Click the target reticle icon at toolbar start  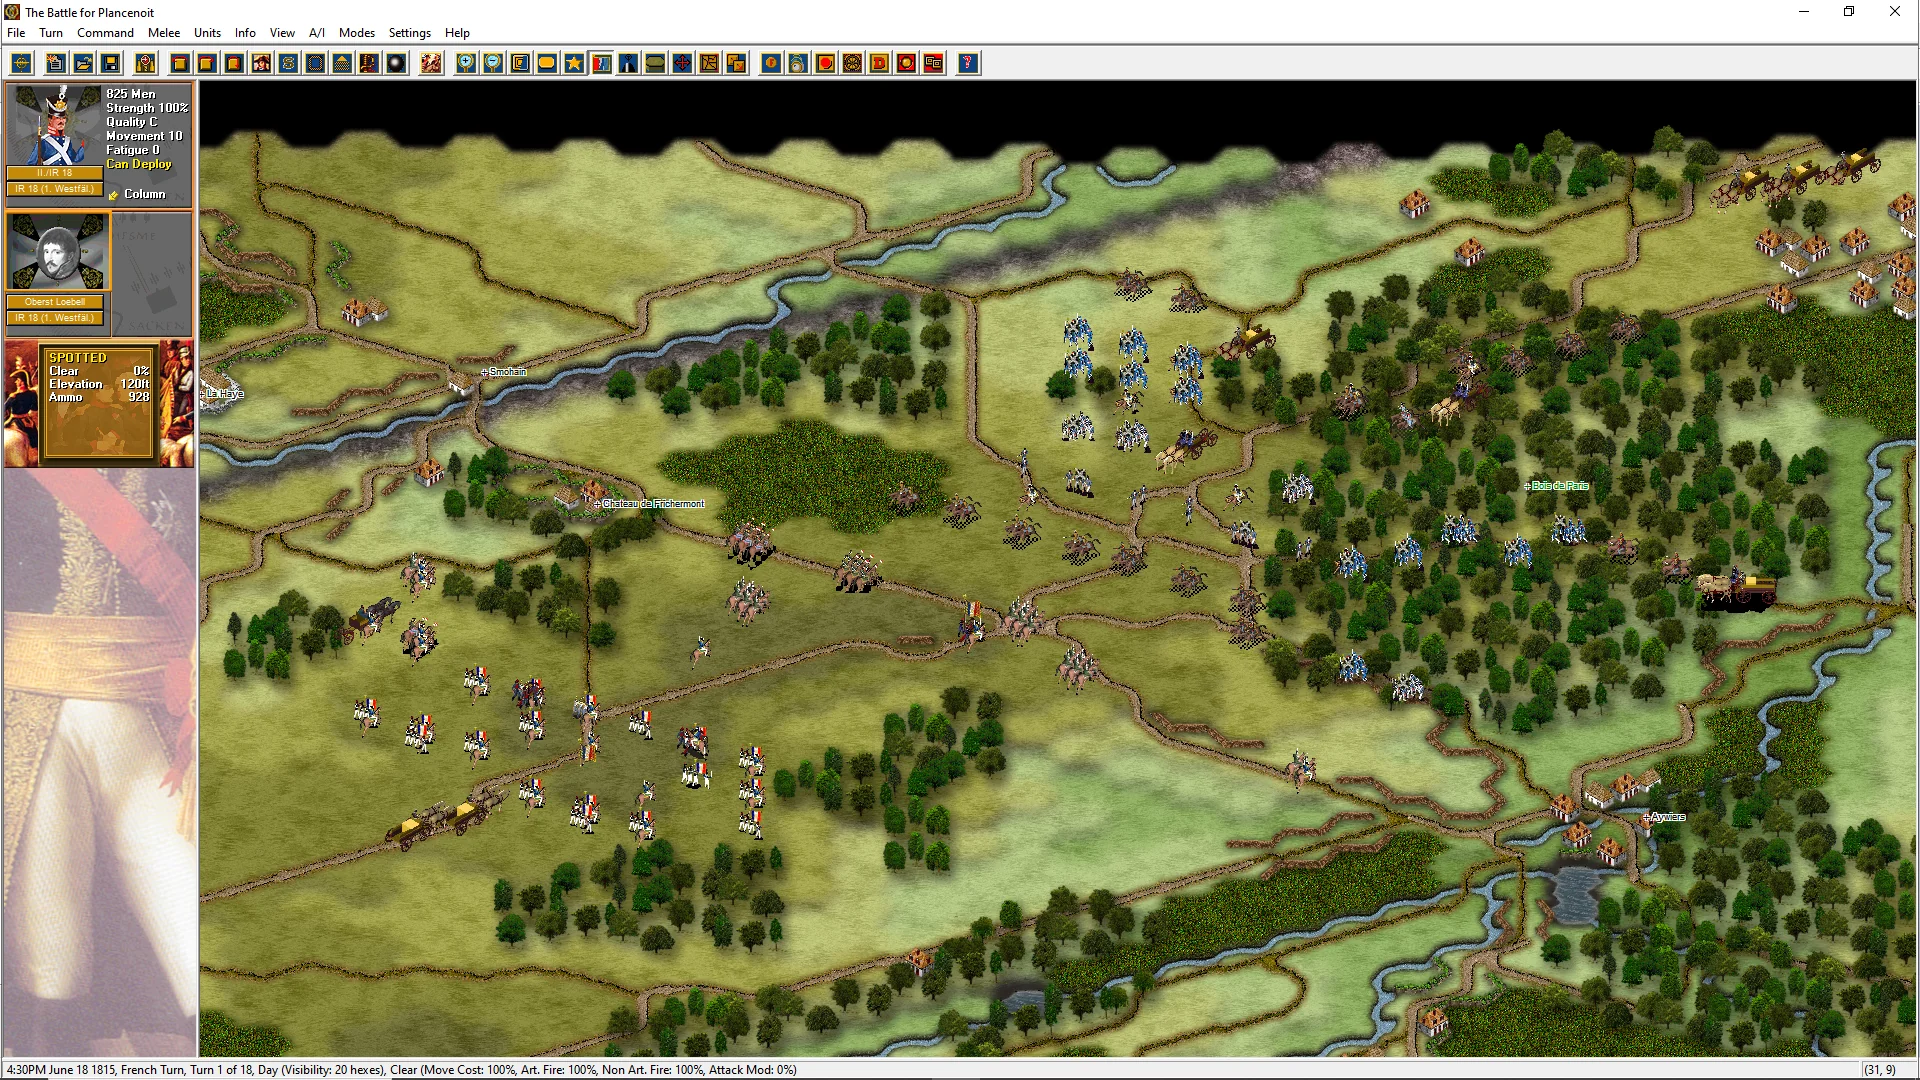click(21, 64)
